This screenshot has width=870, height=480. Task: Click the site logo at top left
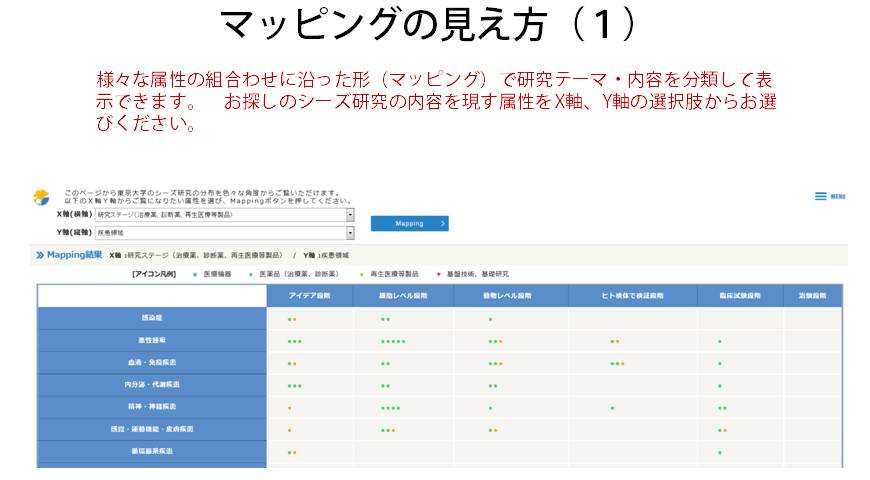point(41,197)
